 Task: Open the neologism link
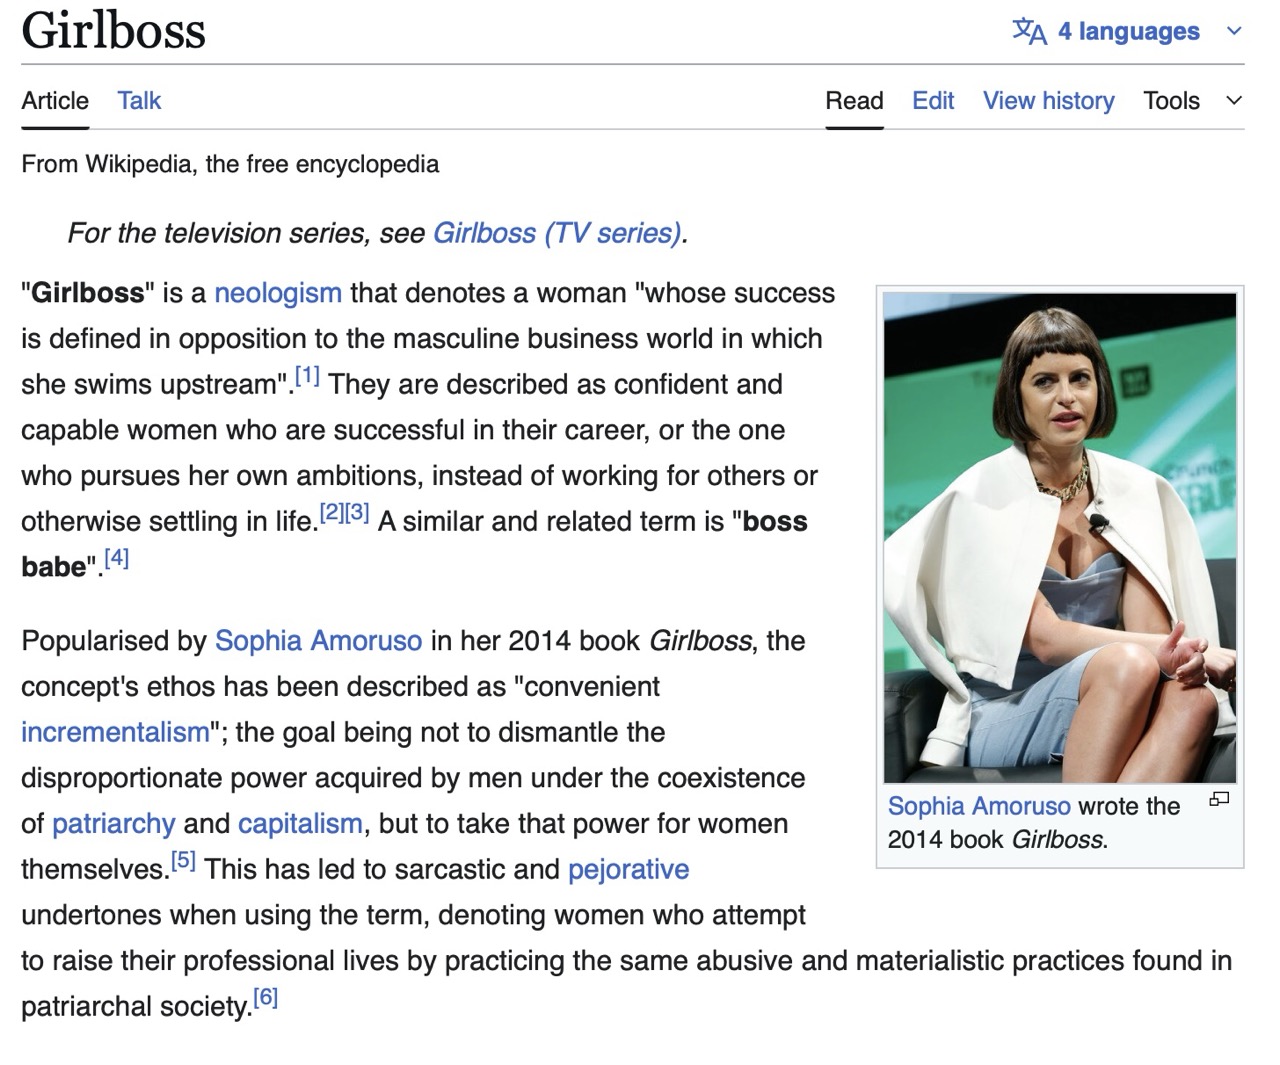278,293
